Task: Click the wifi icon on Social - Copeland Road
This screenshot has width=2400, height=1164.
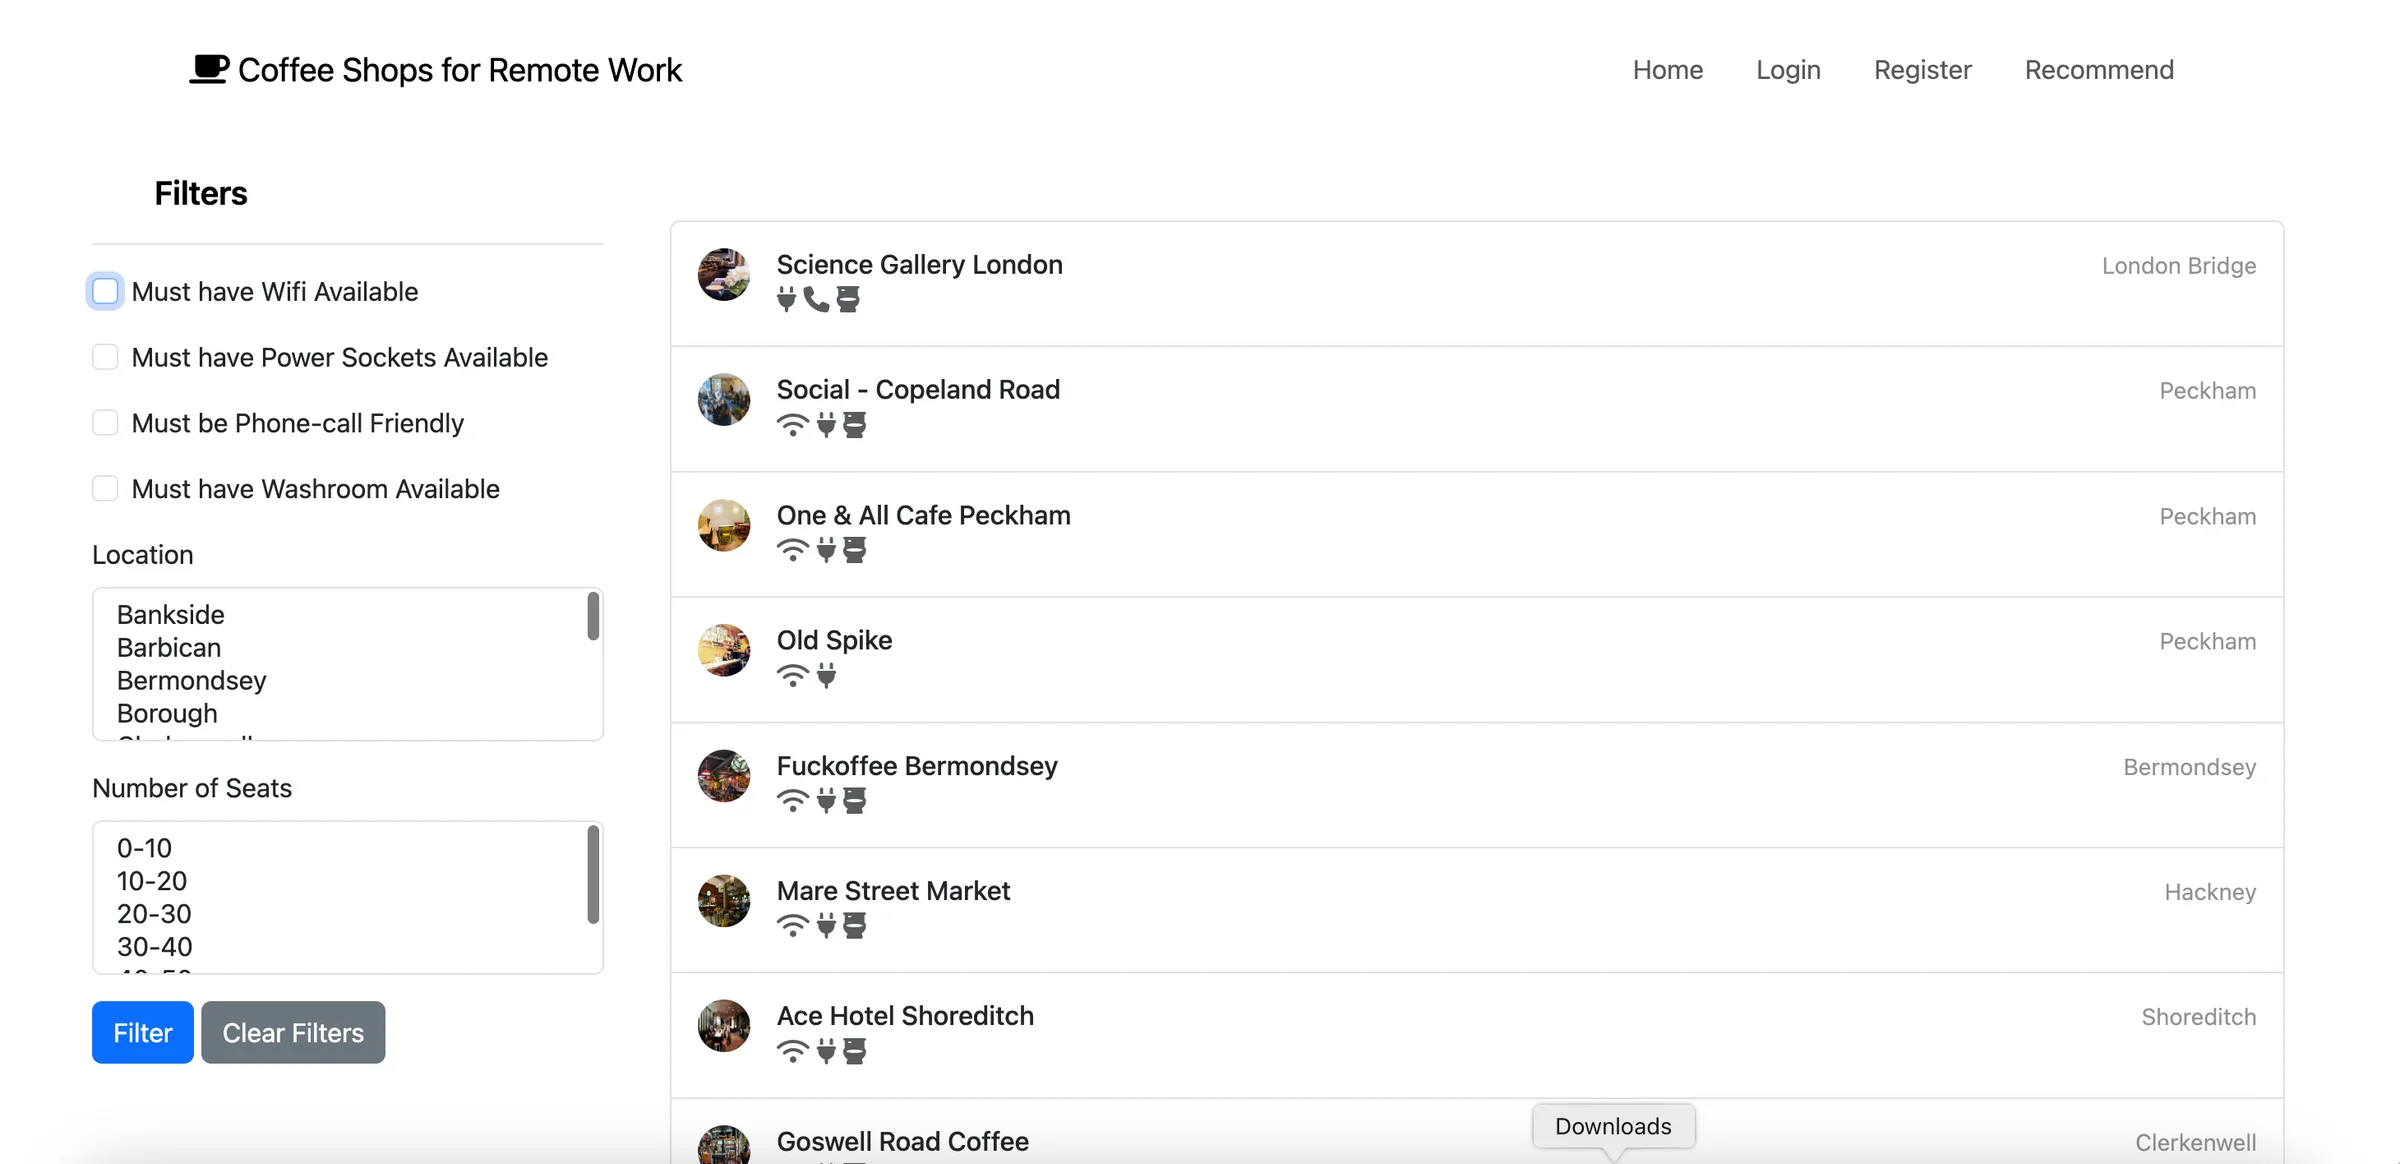Action: coord(792,424)
